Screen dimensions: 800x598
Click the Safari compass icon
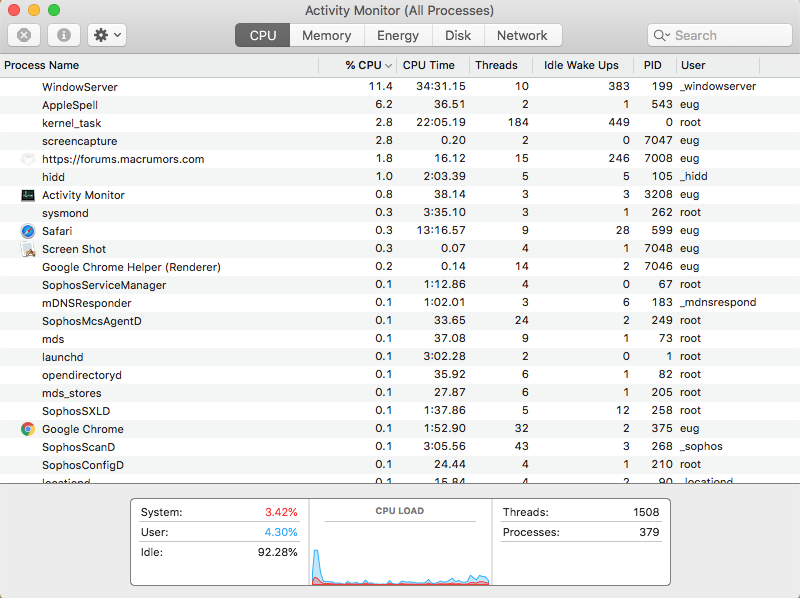28,231
